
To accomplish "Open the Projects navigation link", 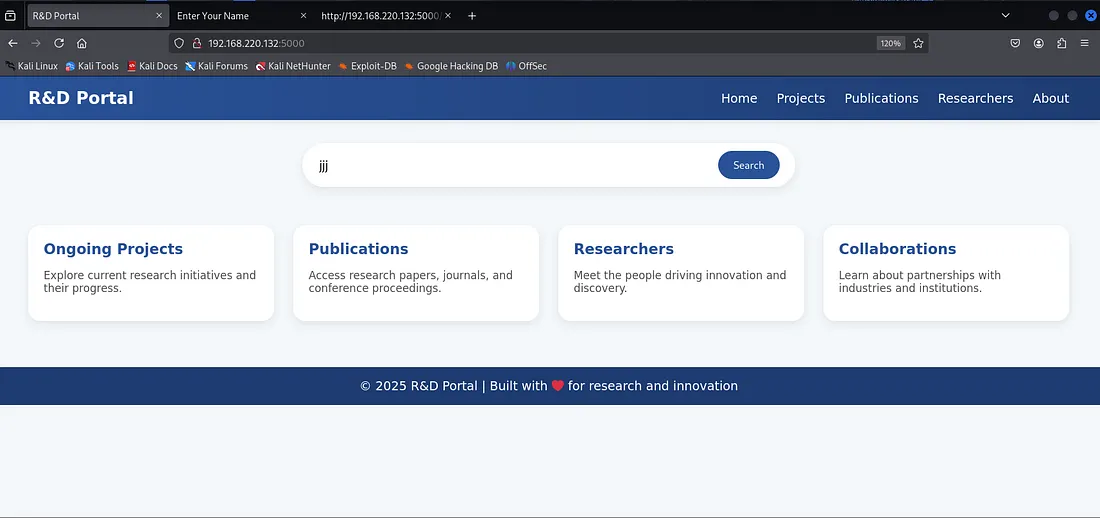I will click(800, 98).
